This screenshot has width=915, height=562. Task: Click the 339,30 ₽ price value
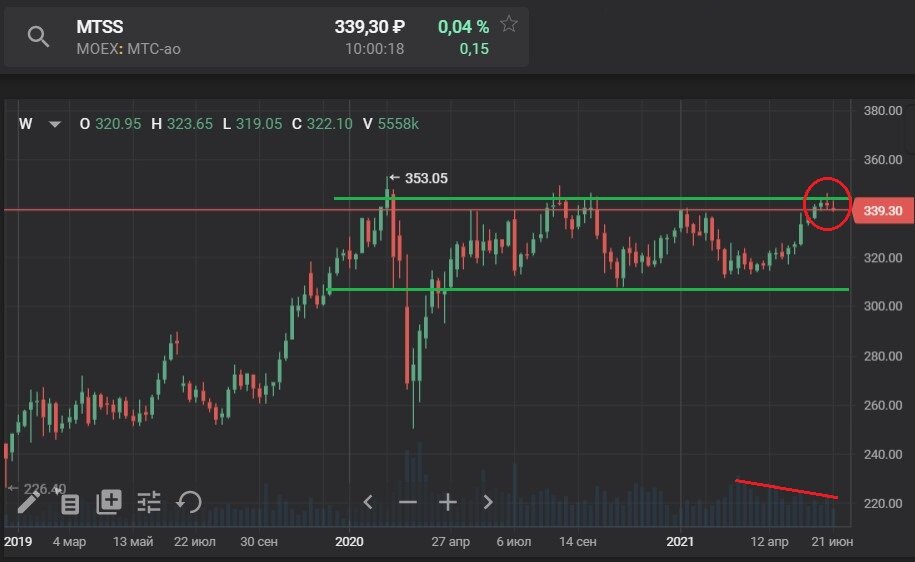click(x=369, y=27)
